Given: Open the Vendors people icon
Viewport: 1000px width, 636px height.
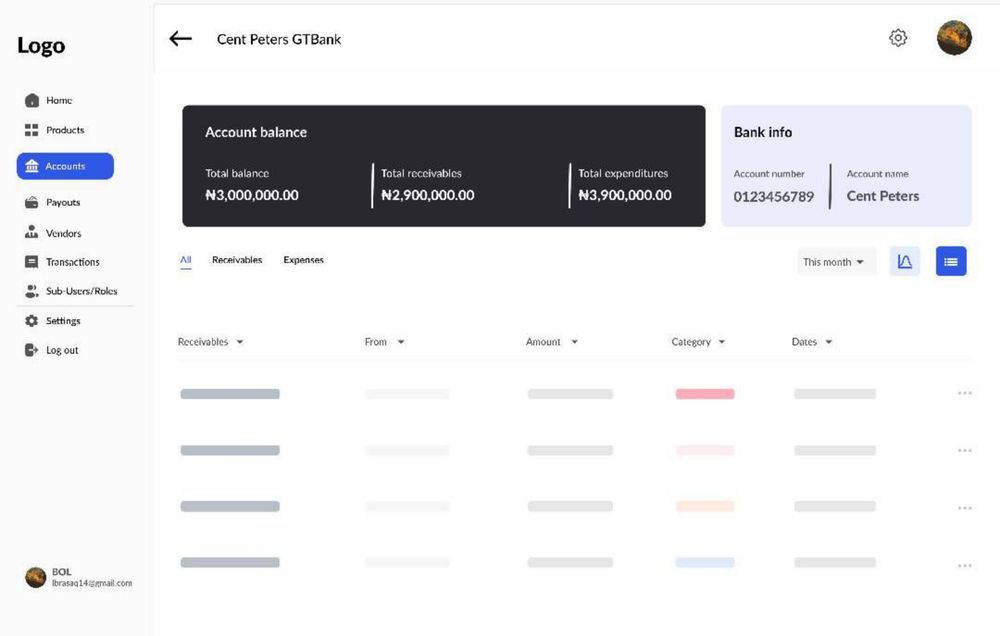Looking at the screenshot, I should click(32, 233).
